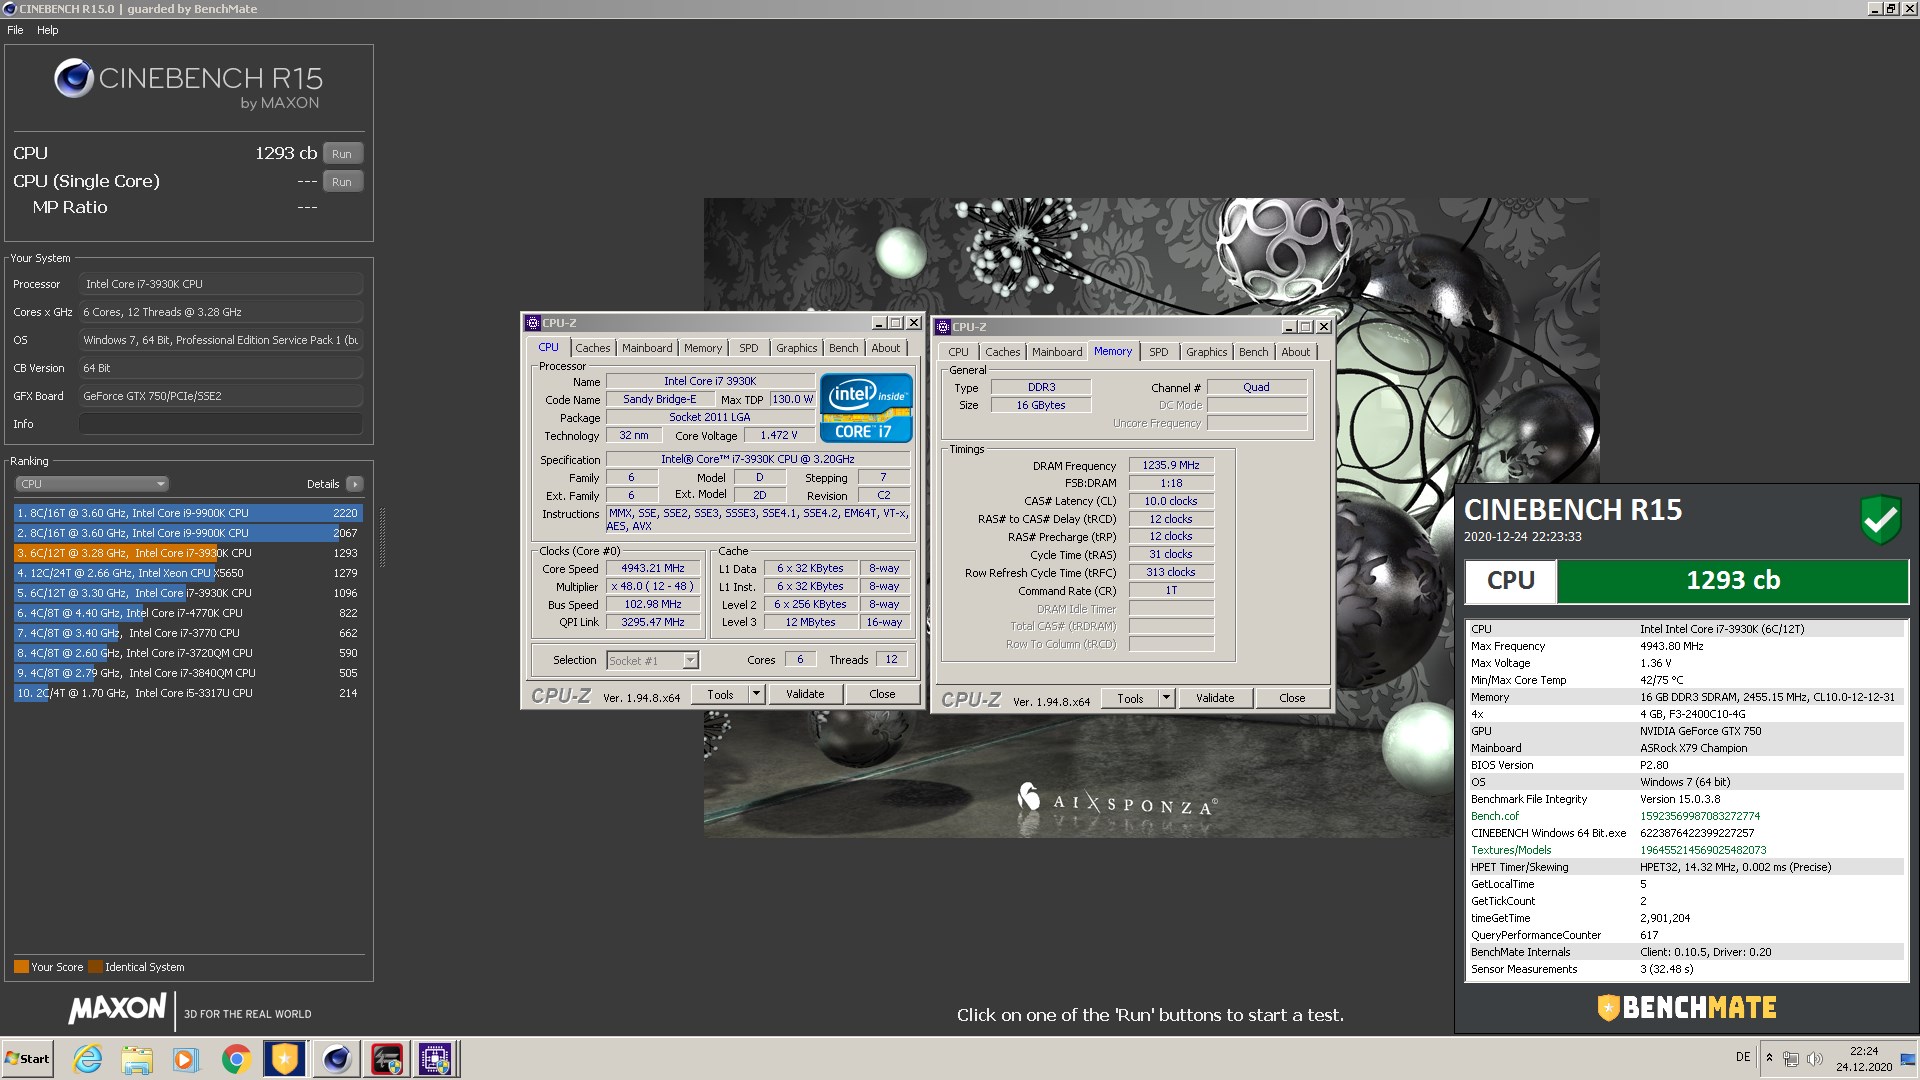Viewport: 1920px width, 1080px height.
Task: Open Internet Explorer from the taskbar
Action: (x=88, y=1059)
